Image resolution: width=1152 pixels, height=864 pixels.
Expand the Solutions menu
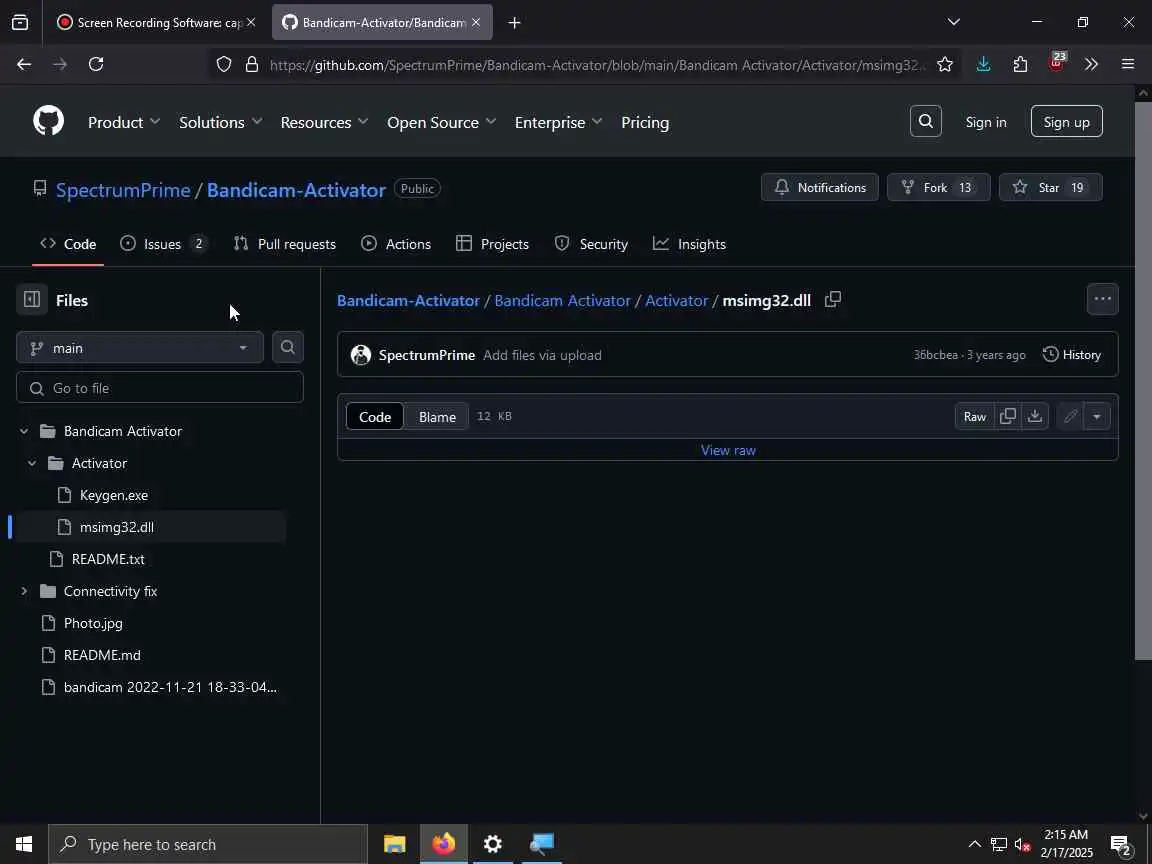(220, 122)
